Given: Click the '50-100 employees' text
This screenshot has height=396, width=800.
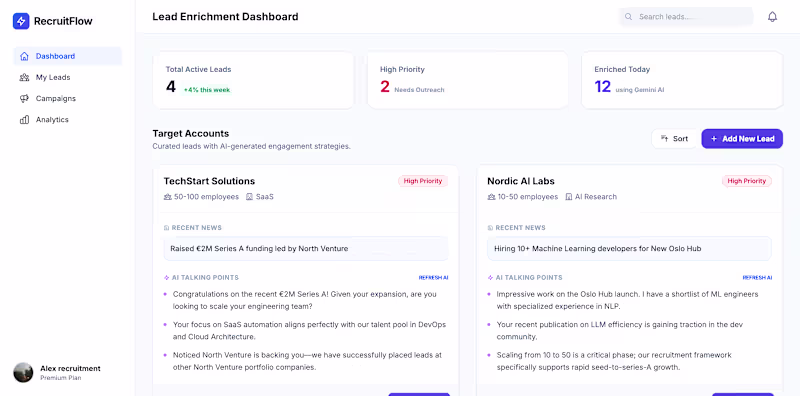Looking at the screenshot, I should click(207, 196).
